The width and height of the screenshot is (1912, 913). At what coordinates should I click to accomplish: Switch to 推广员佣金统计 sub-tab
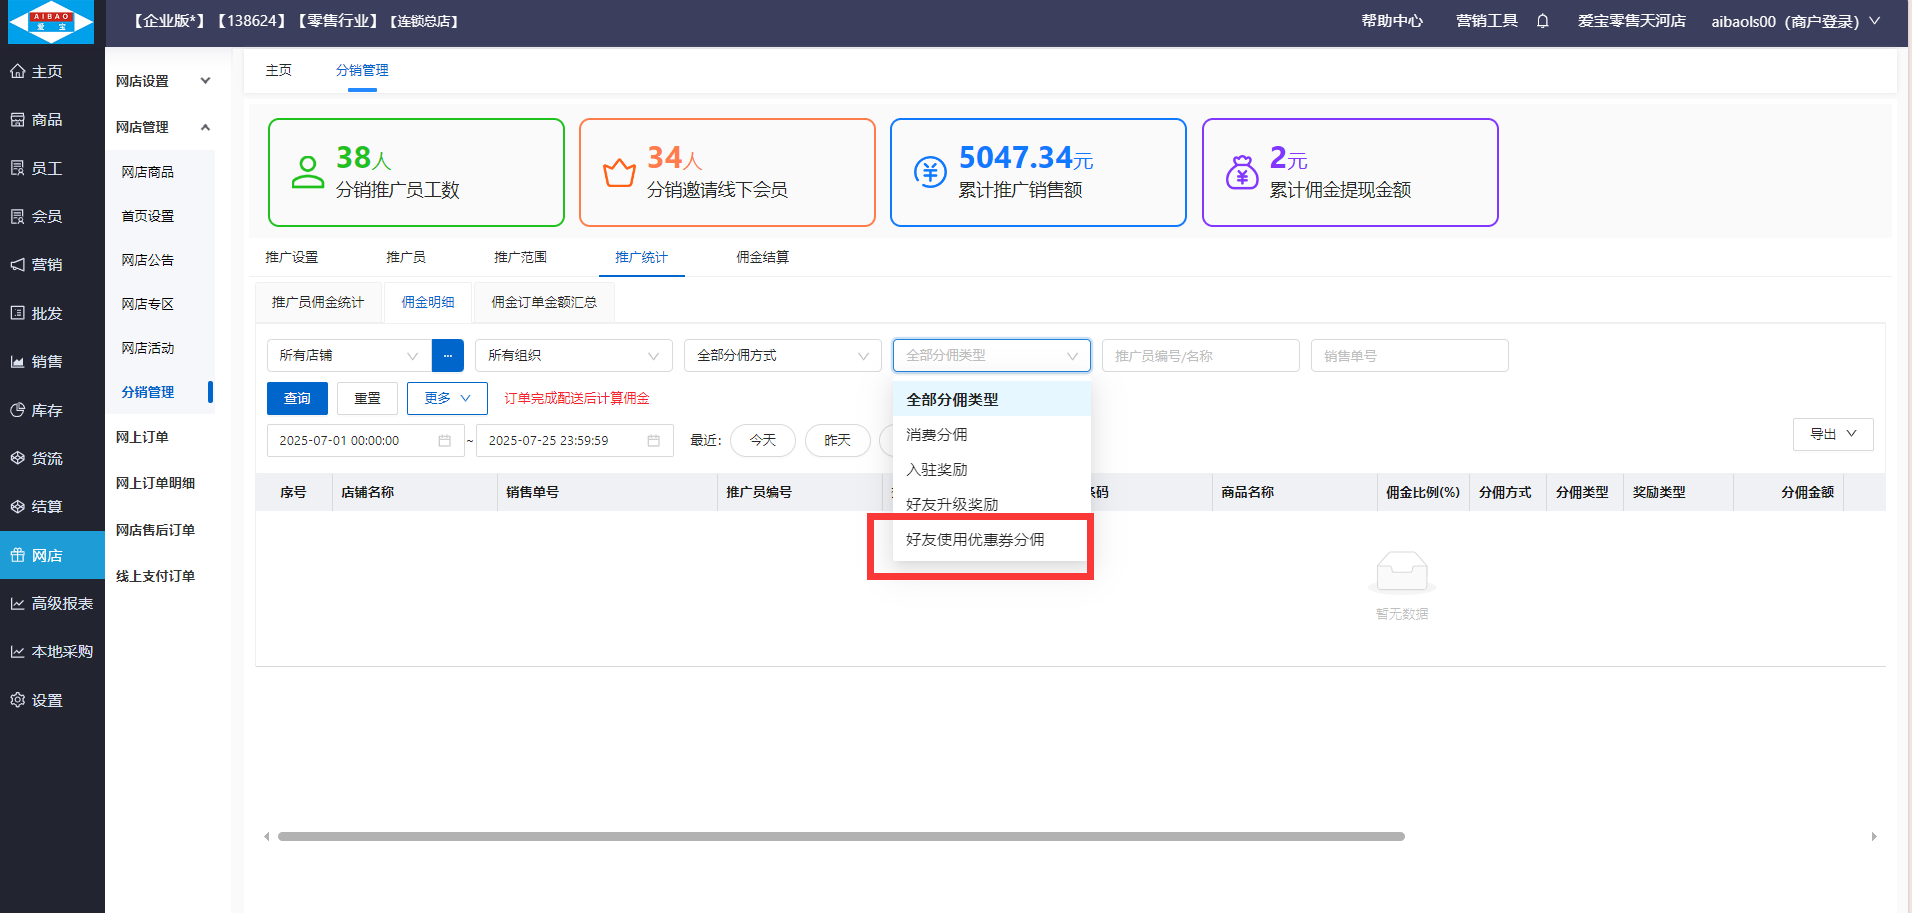tap(318, 302)
